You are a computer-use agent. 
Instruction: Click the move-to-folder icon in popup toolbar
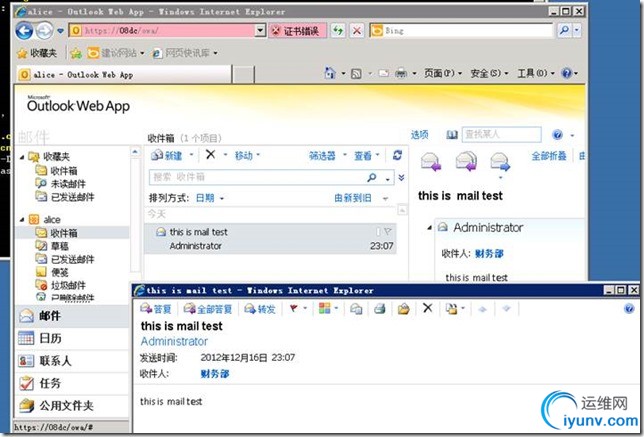pos(403,308)
